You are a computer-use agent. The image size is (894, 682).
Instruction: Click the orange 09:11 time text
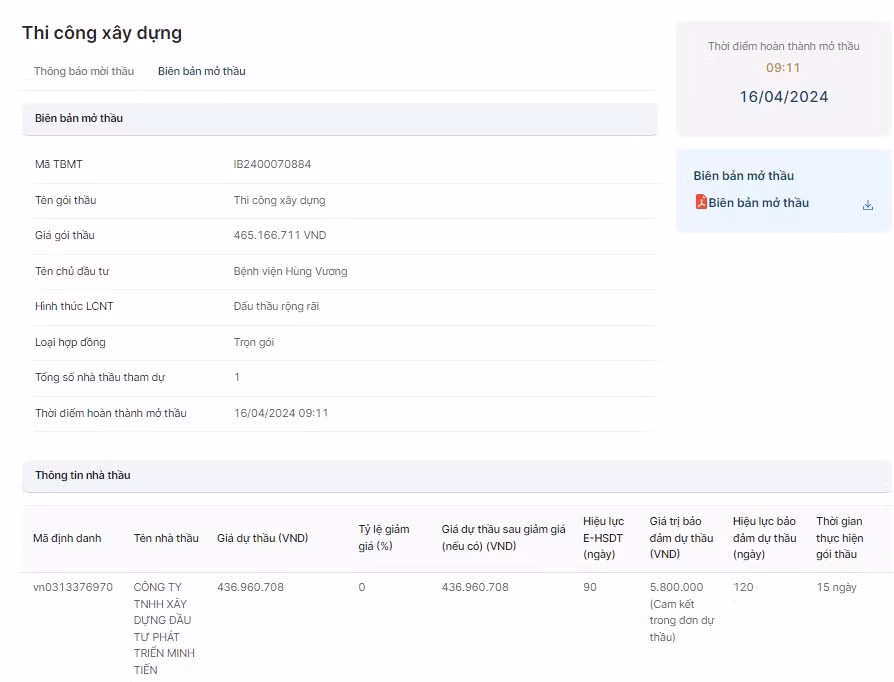click(x=783, y=68)
